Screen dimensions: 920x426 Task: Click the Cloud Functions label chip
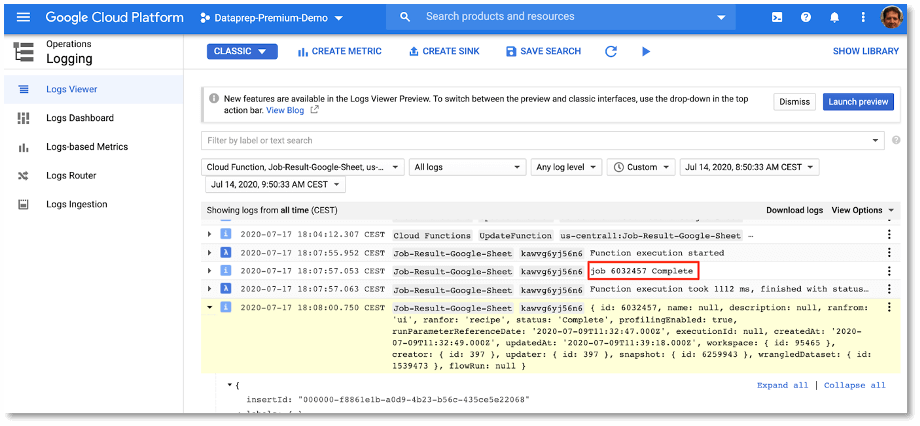click(x=432, y=235)
